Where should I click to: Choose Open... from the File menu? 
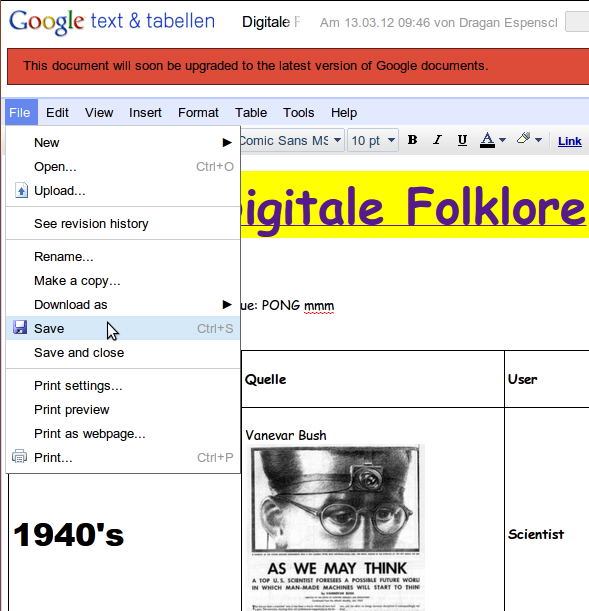click(x=123, y=166)
